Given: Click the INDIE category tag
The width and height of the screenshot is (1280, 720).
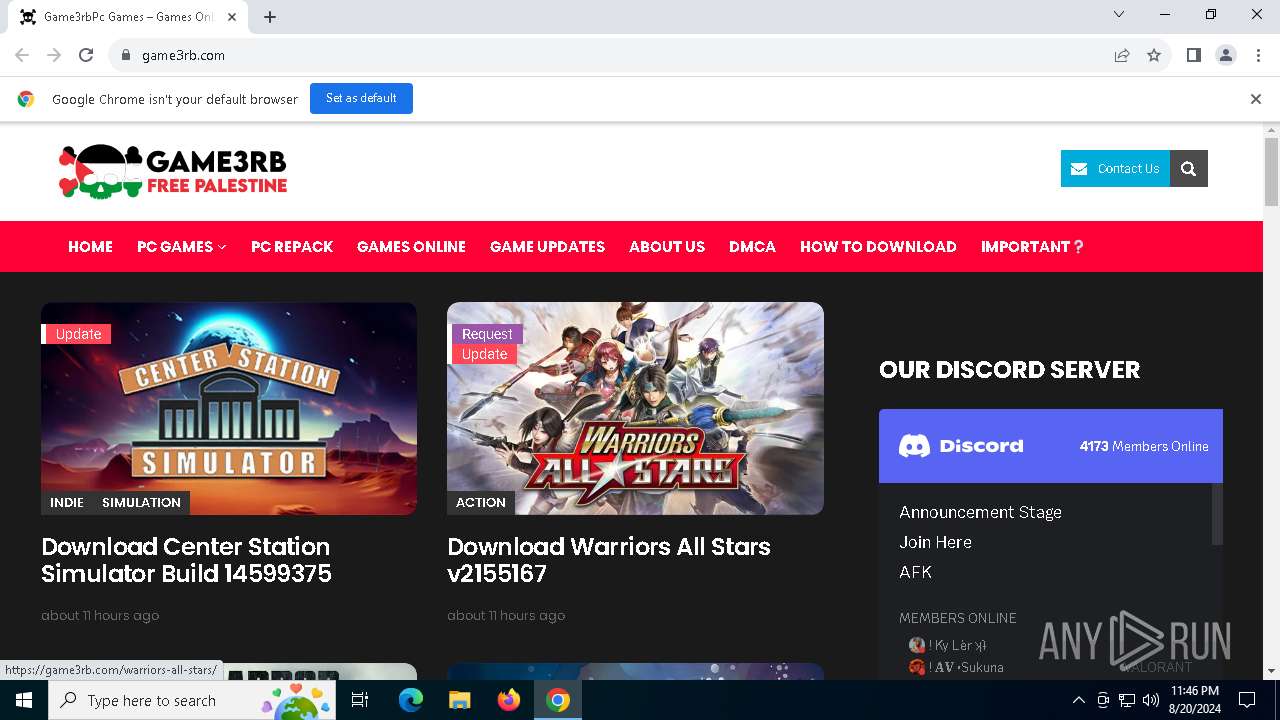Looking at the screenshot, I should [x=67, y=502].
